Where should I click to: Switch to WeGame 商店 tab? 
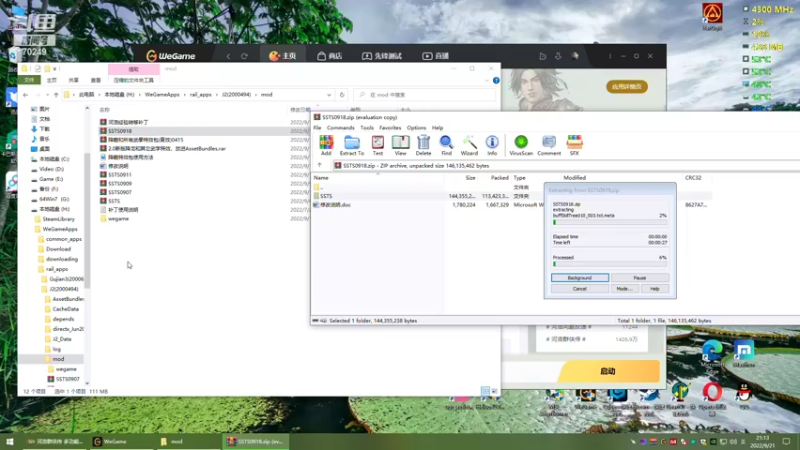(330, 56)
